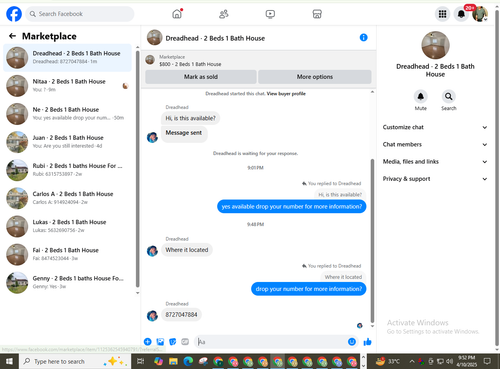Click the 8727047884 message bubble

181,315
